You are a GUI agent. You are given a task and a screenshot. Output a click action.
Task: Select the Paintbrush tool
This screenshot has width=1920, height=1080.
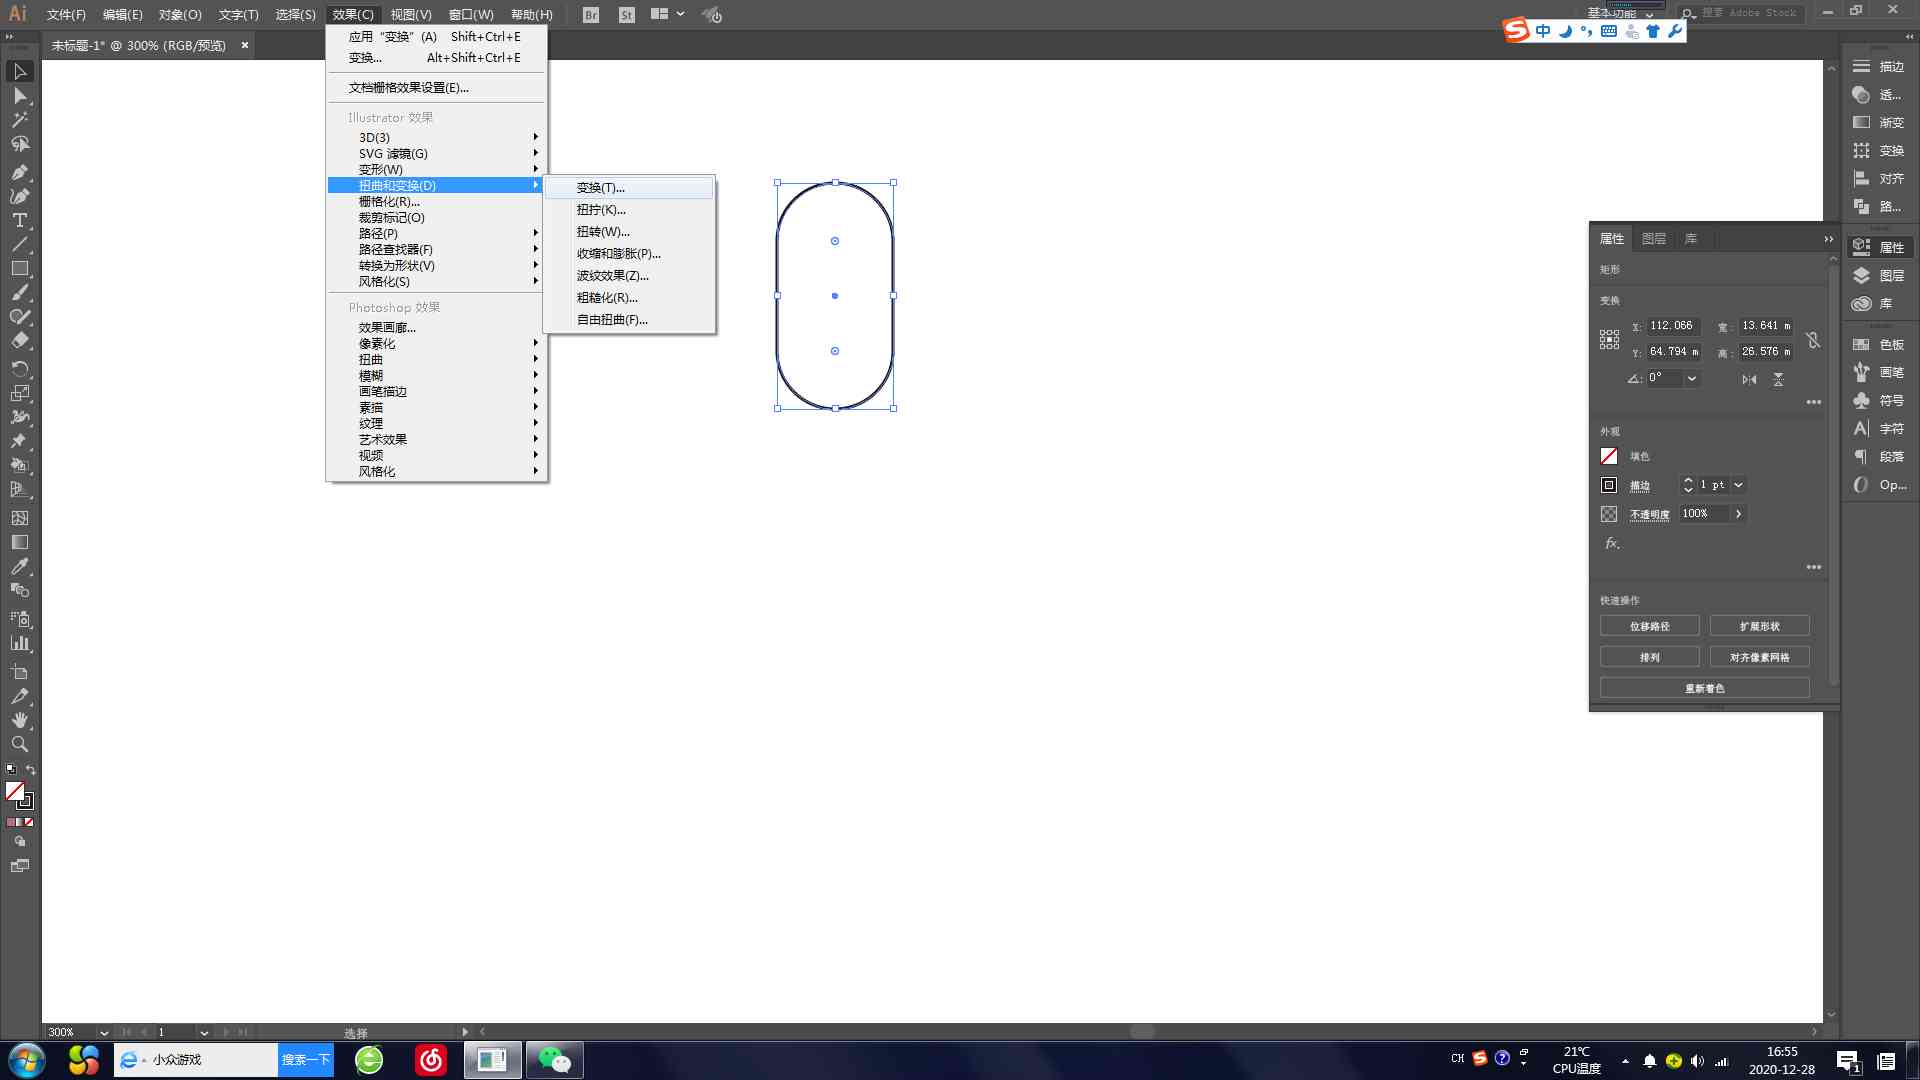pyautogui.click(x=19, y=293)
